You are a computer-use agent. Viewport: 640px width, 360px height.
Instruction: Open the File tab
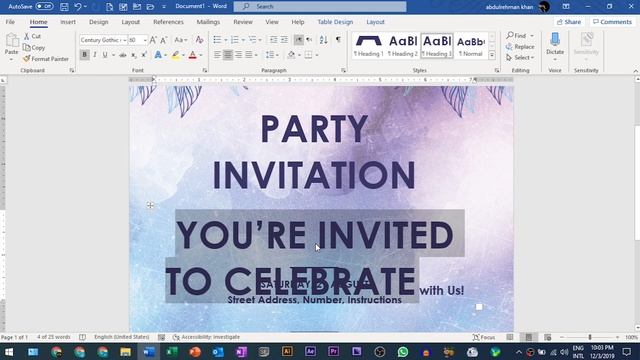tap(10, 22)
